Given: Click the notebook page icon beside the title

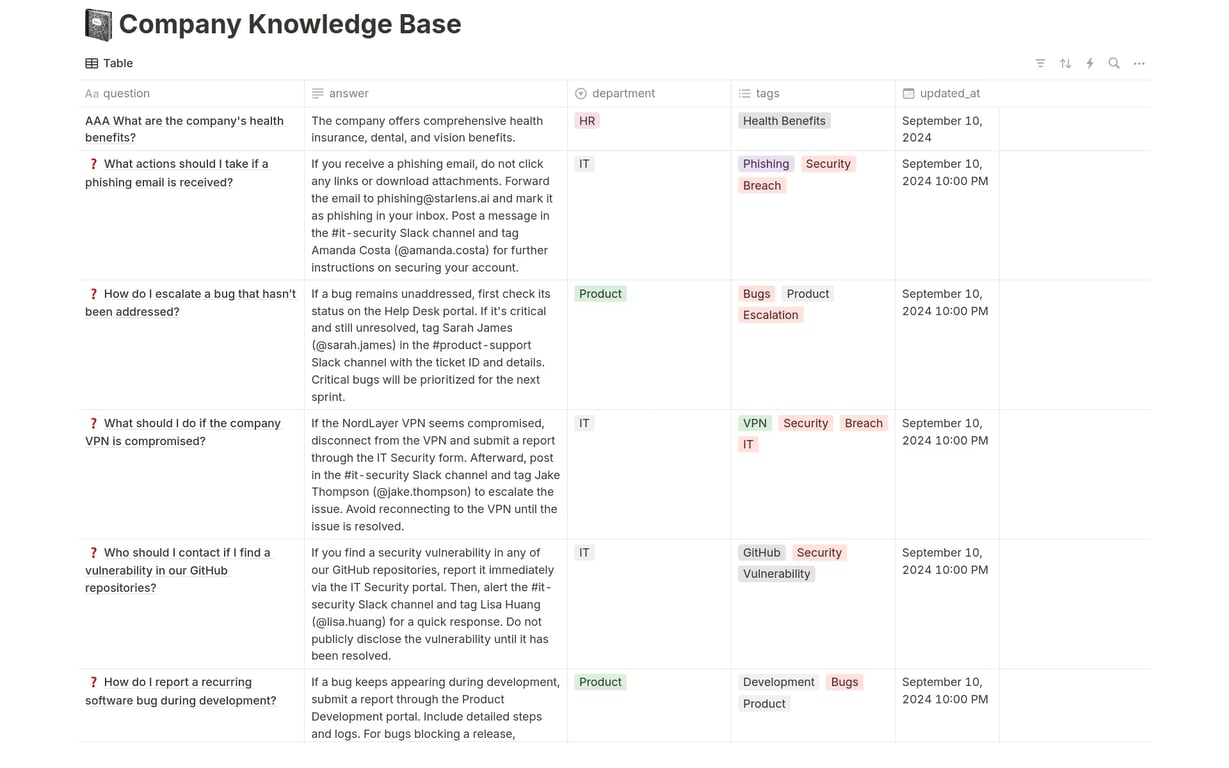Looking at the screenshot, I should pos(98,24).
